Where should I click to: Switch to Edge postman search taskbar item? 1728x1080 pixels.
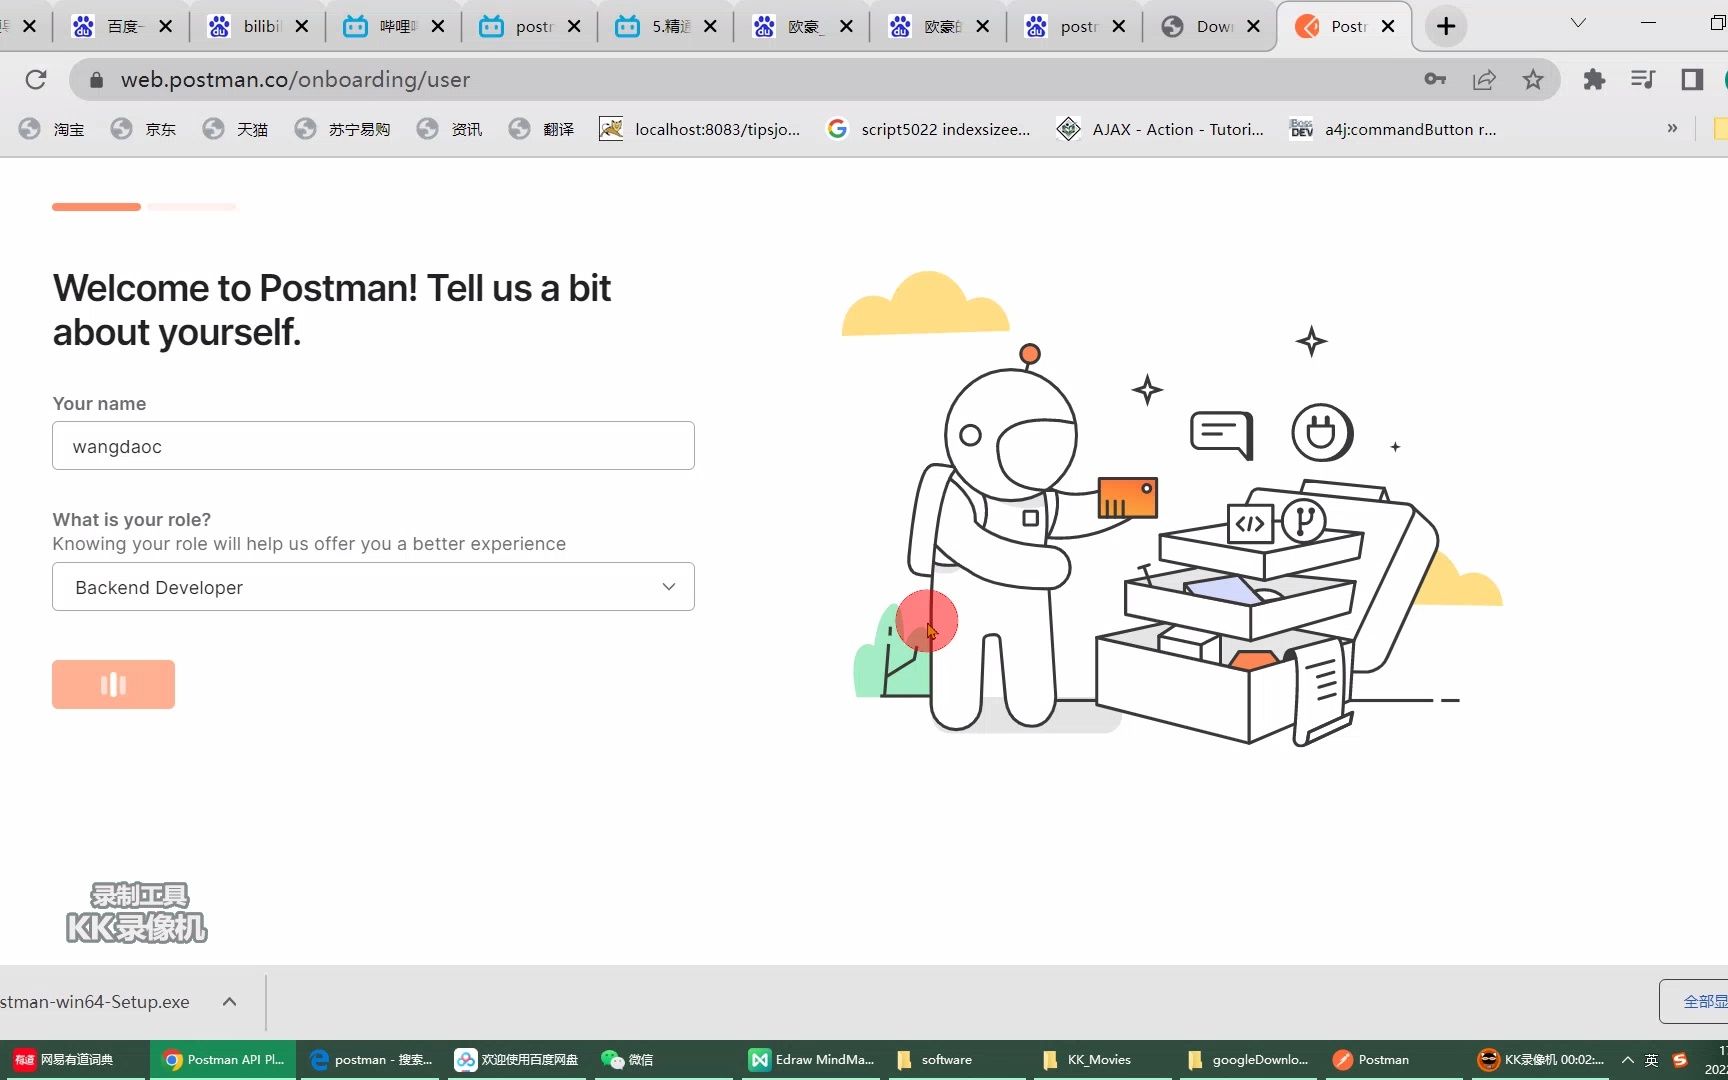[x=370, y=1060]
